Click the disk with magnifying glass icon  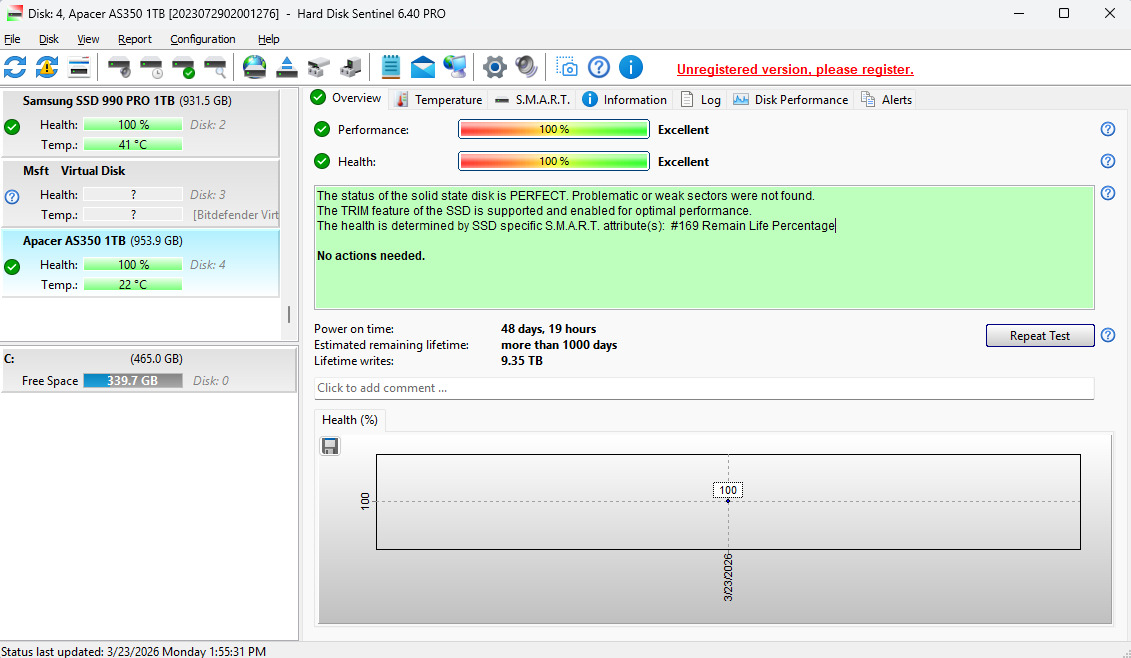click(x=215, y=67)
